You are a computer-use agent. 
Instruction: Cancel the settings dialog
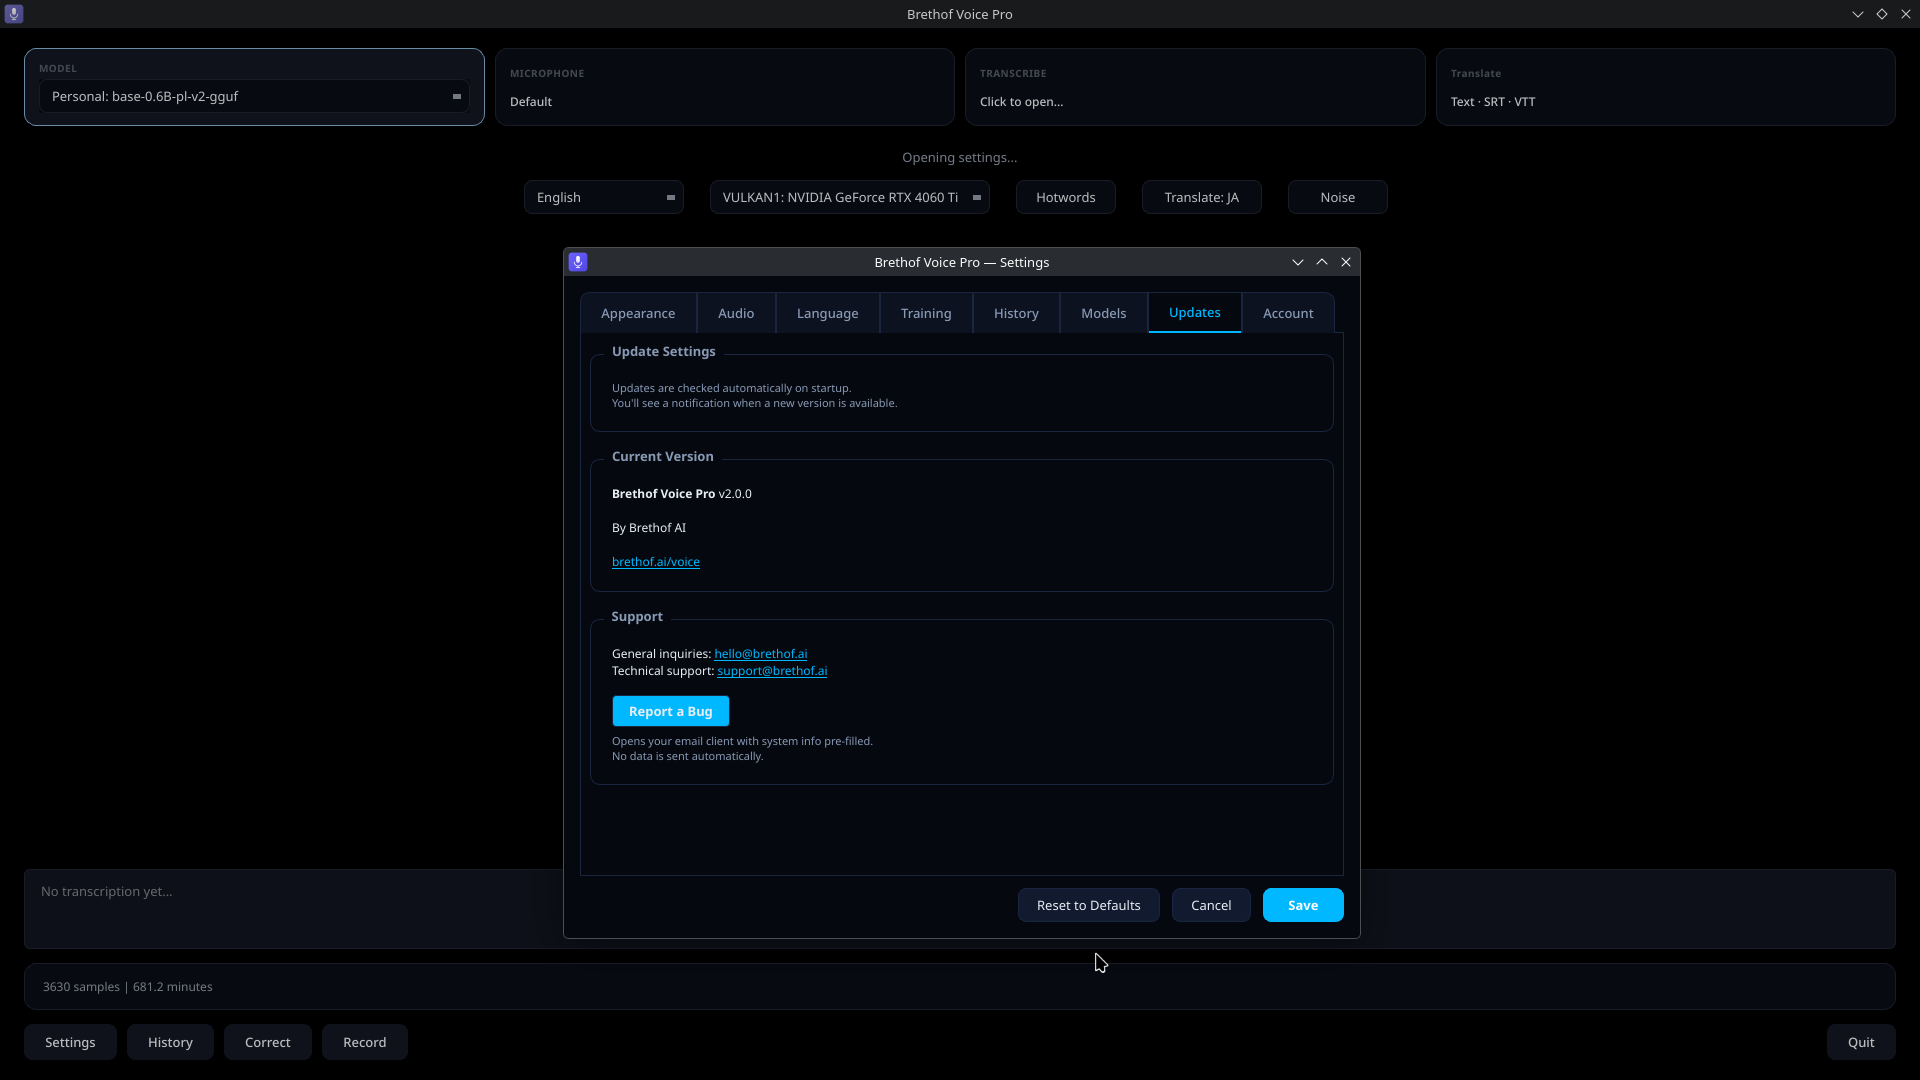pyautogui.click(x=1211, y=905)
